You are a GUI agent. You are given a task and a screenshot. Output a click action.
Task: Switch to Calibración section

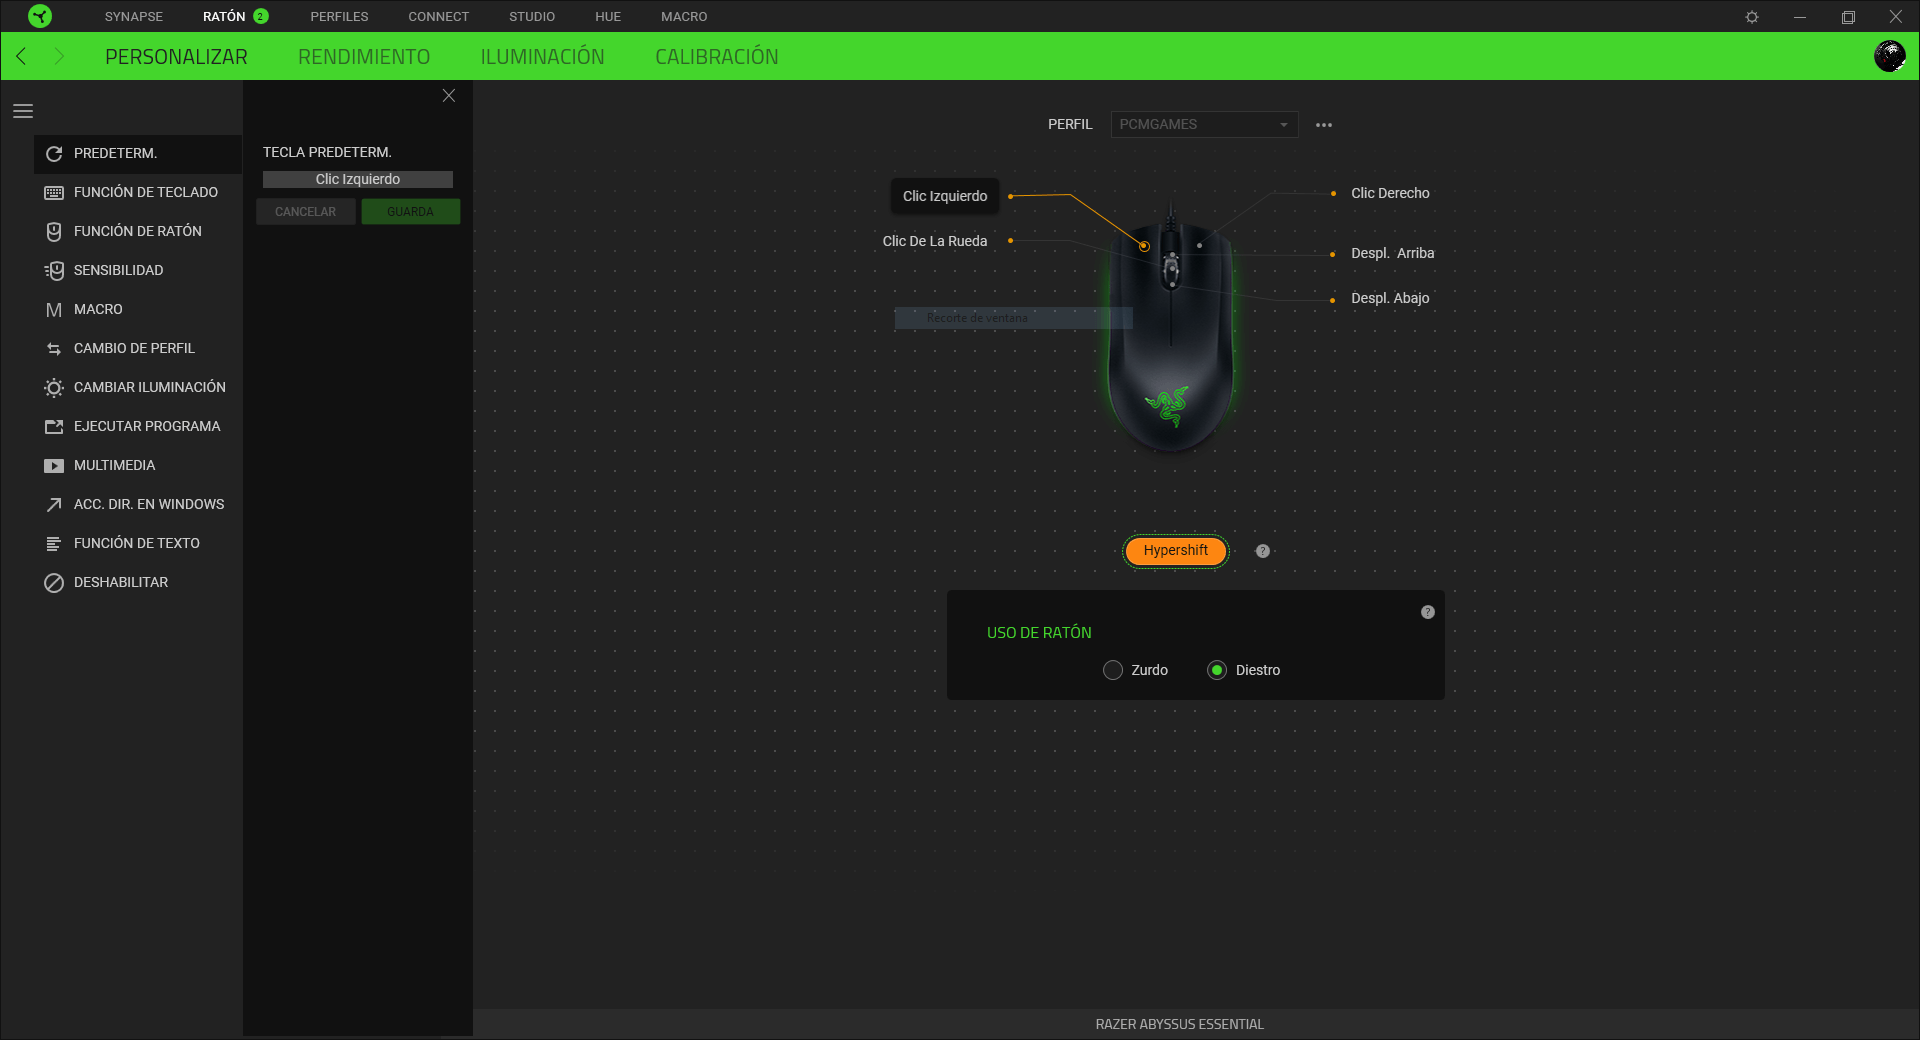click(x=716, y=57)
